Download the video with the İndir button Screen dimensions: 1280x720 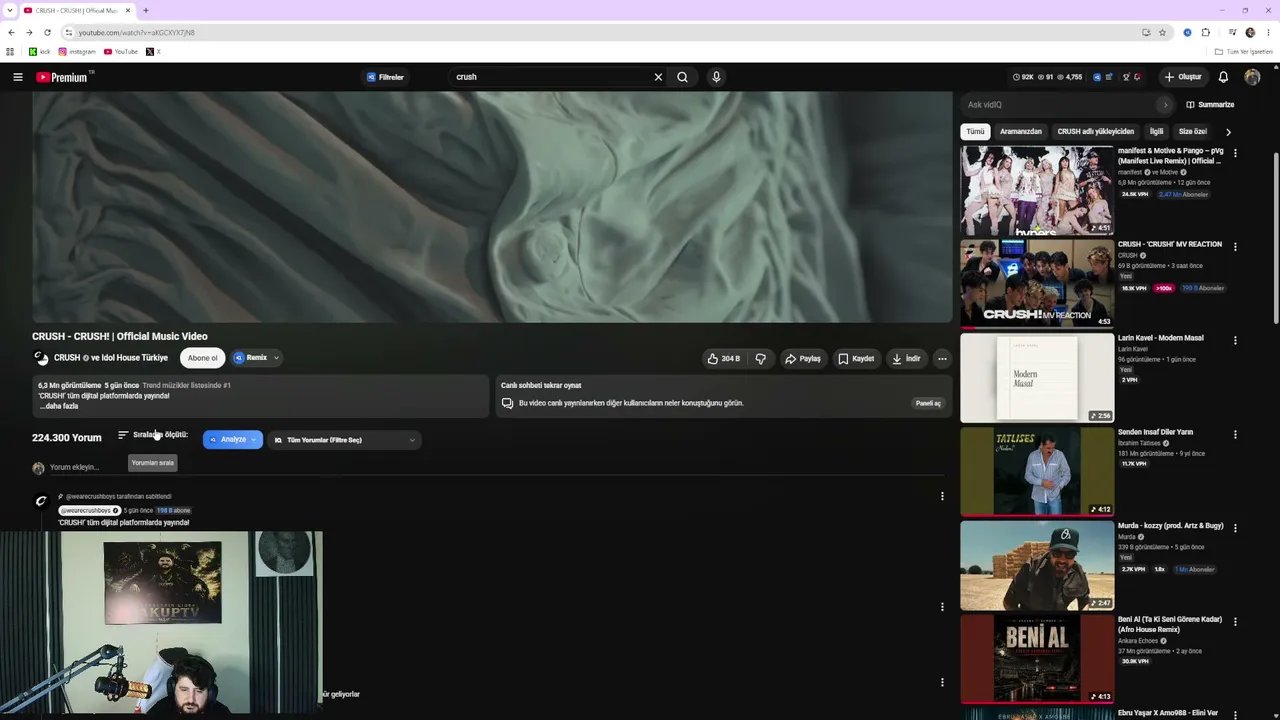[906, 358]
